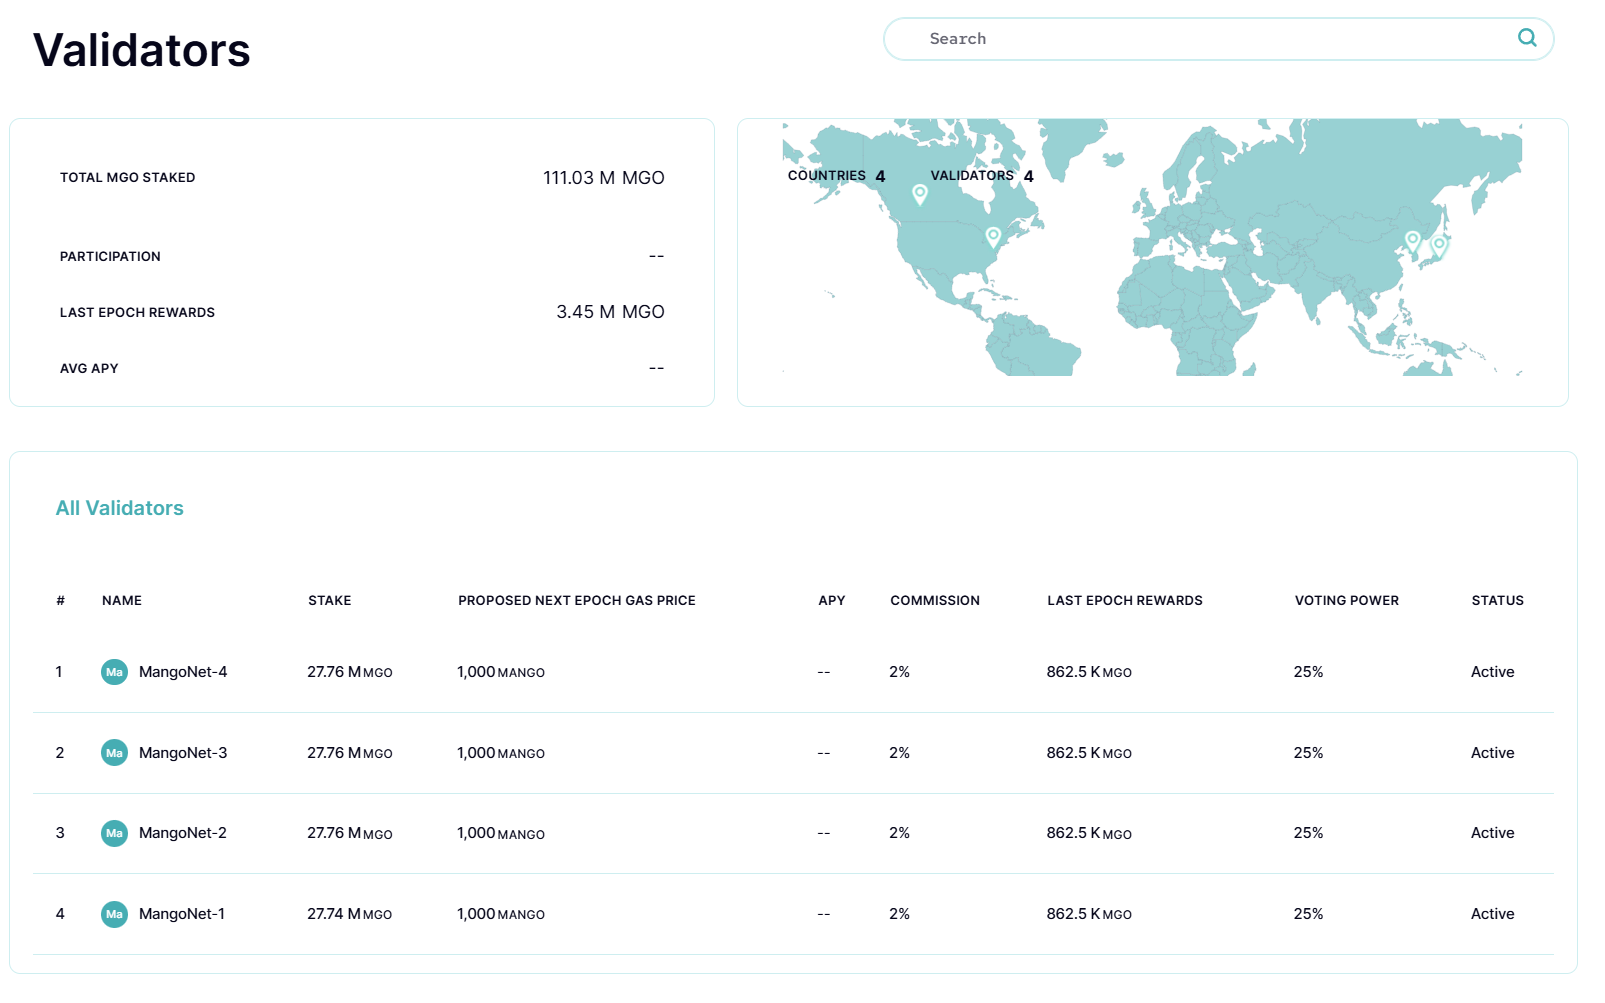
Task: Sort by LAST EPOCH REWARDS column header
Action: [x=1124, y=600]
